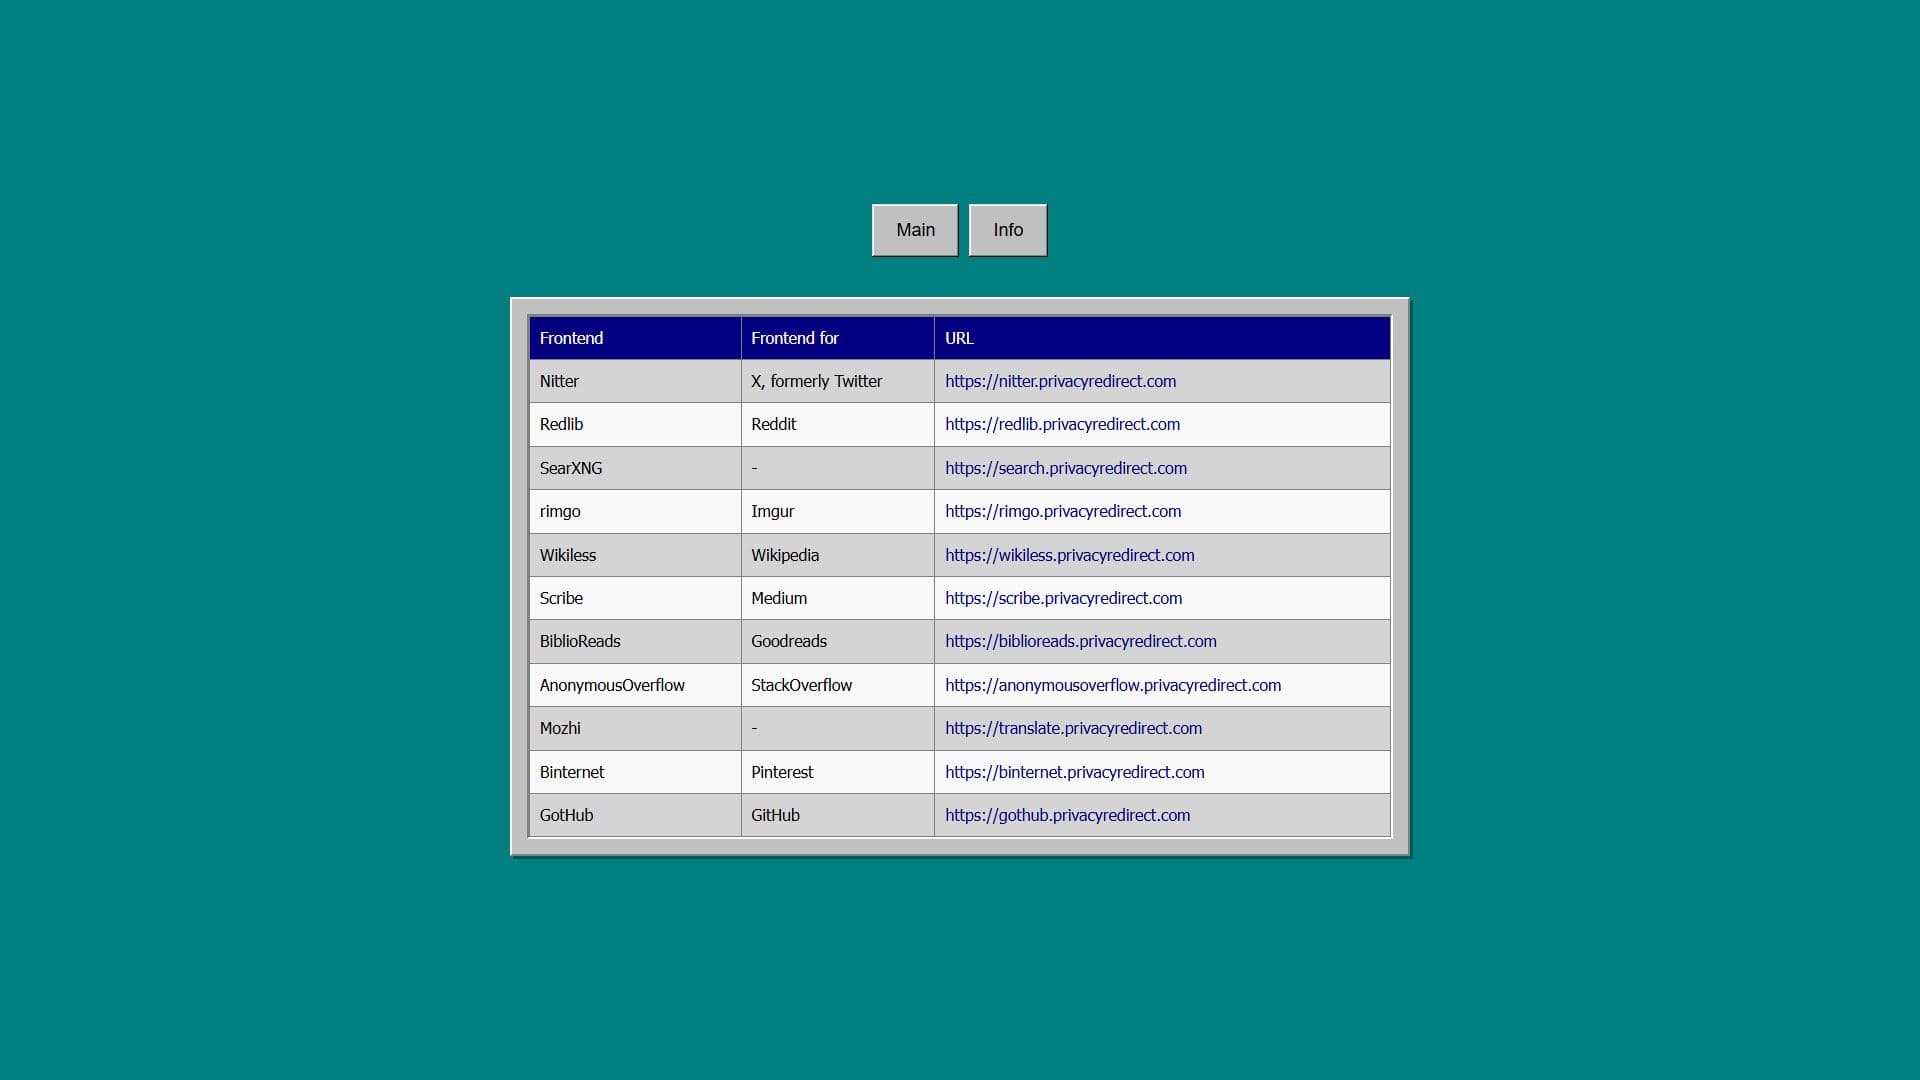
Task: Select the BiblioReads cell
Action: pos(635,641)
